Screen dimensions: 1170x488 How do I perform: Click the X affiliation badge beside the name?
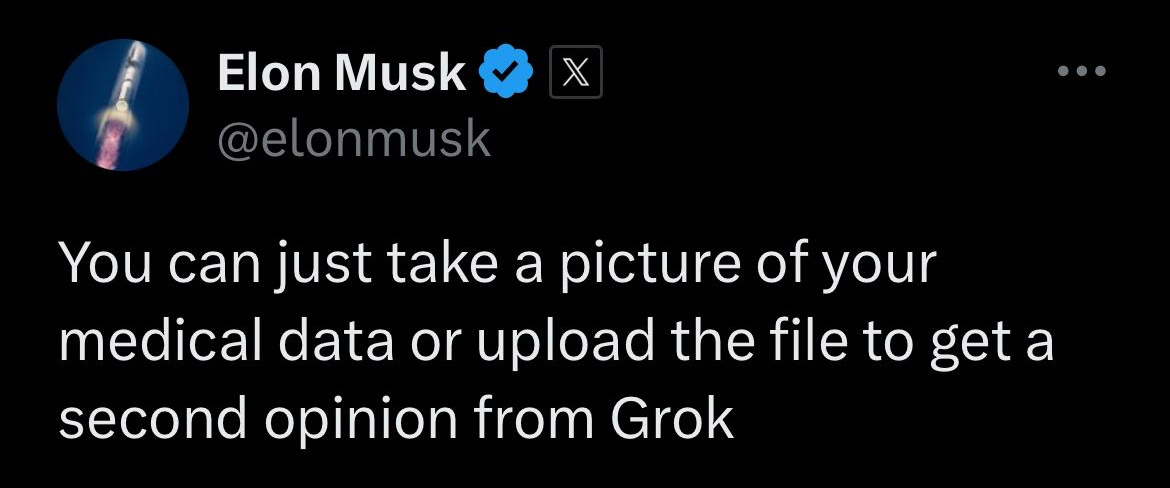coord(576,73)
